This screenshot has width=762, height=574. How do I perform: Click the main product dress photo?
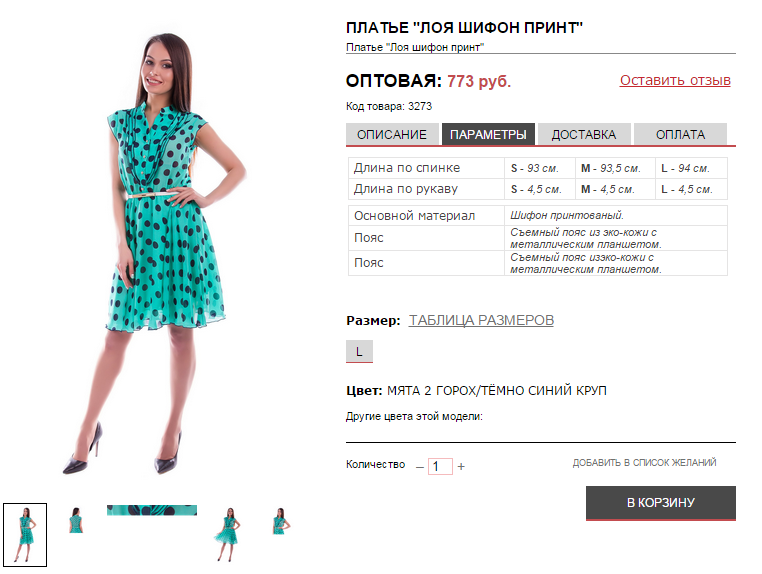tap(156, 253)
